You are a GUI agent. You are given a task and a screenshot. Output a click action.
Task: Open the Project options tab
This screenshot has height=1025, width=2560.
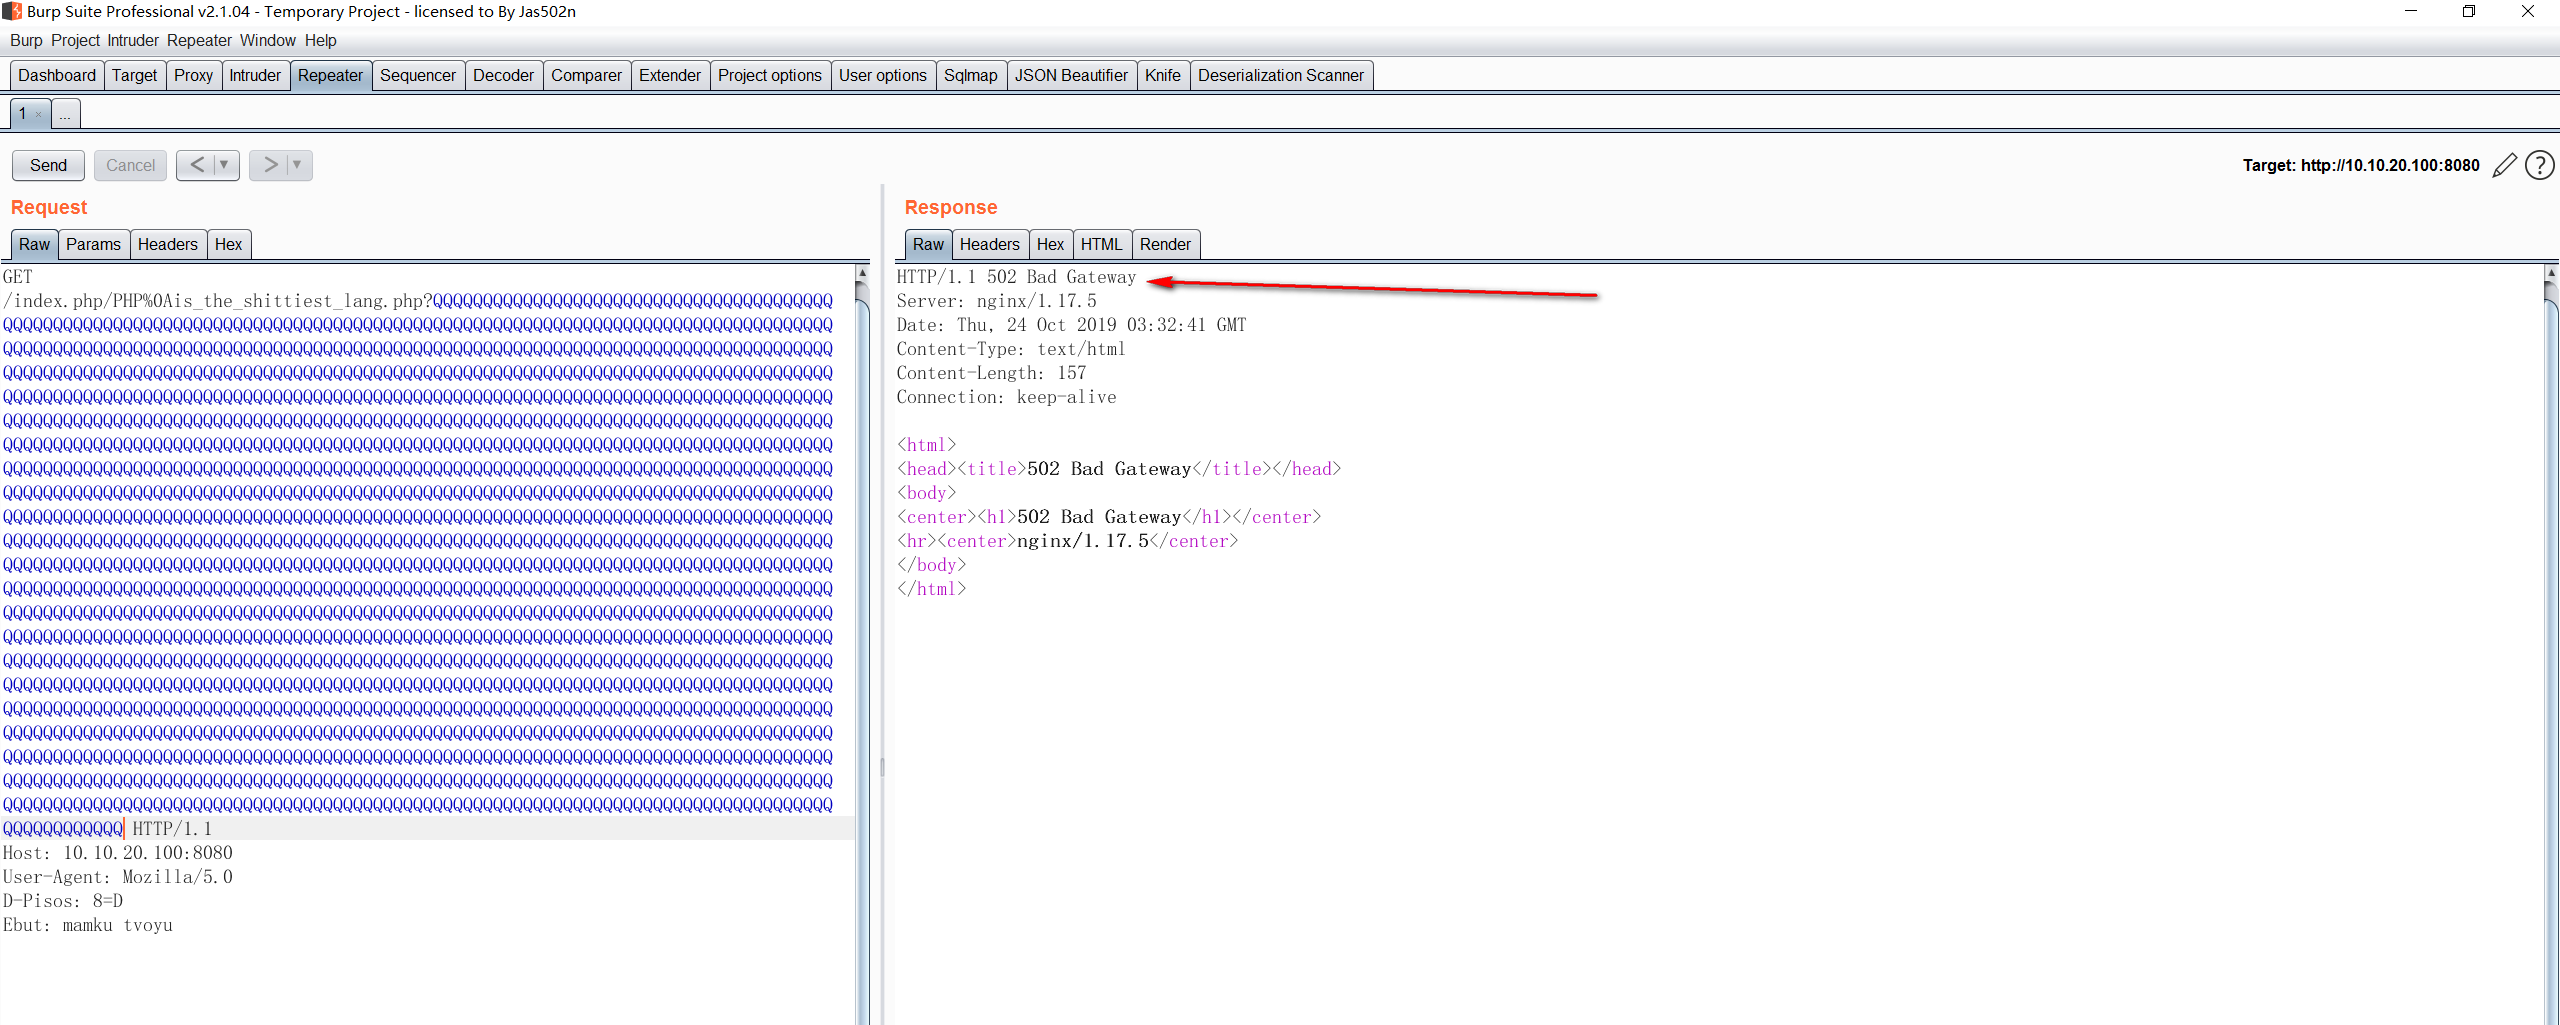[x=769, y=76]
